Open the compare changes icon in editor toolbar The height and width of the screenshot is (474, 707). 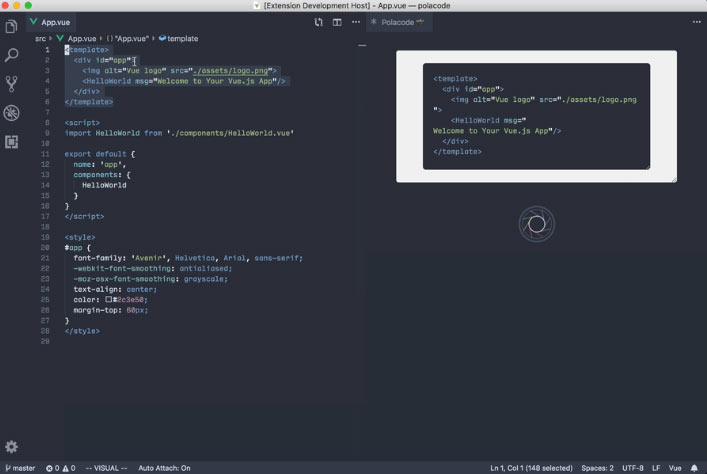pos(319,21)
